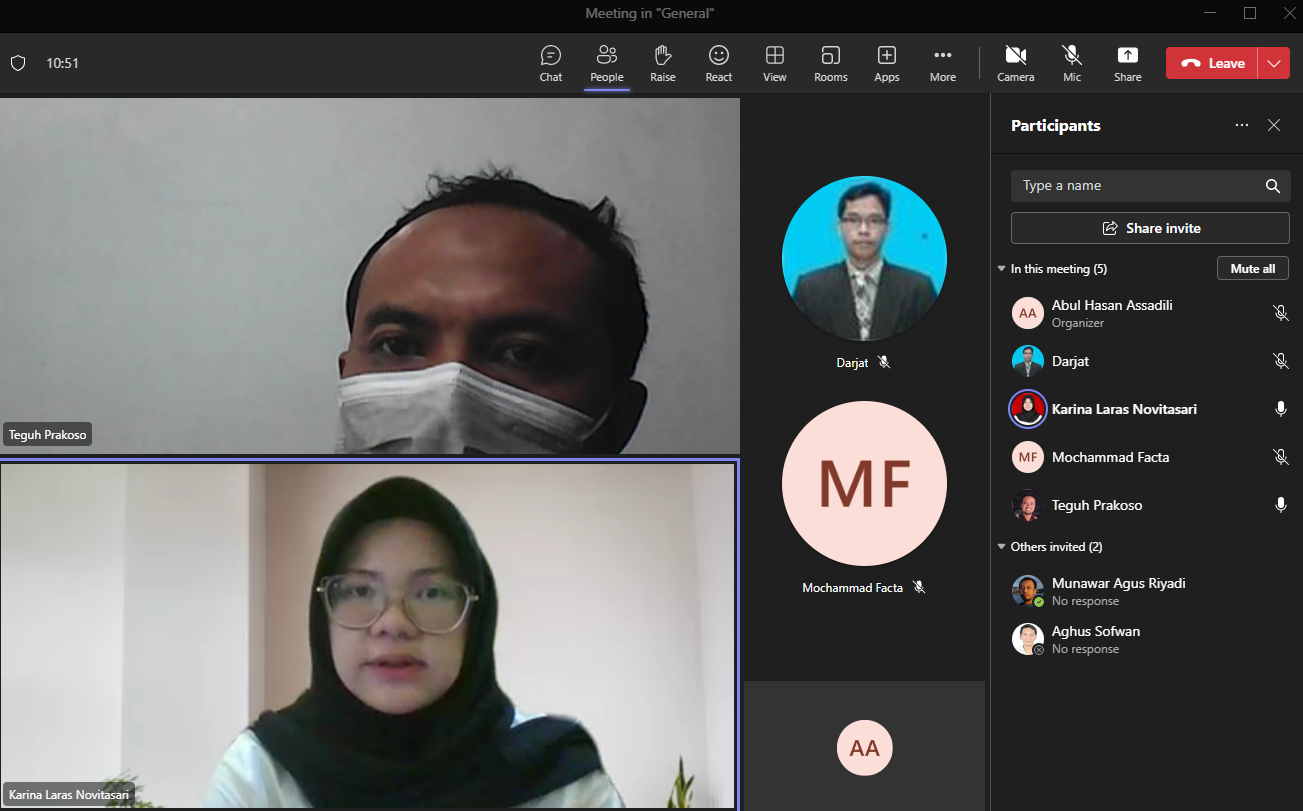Collapse the "In this meeting (5)" section
This screenshot has height=811, width=1303.
pos(1002,269)
